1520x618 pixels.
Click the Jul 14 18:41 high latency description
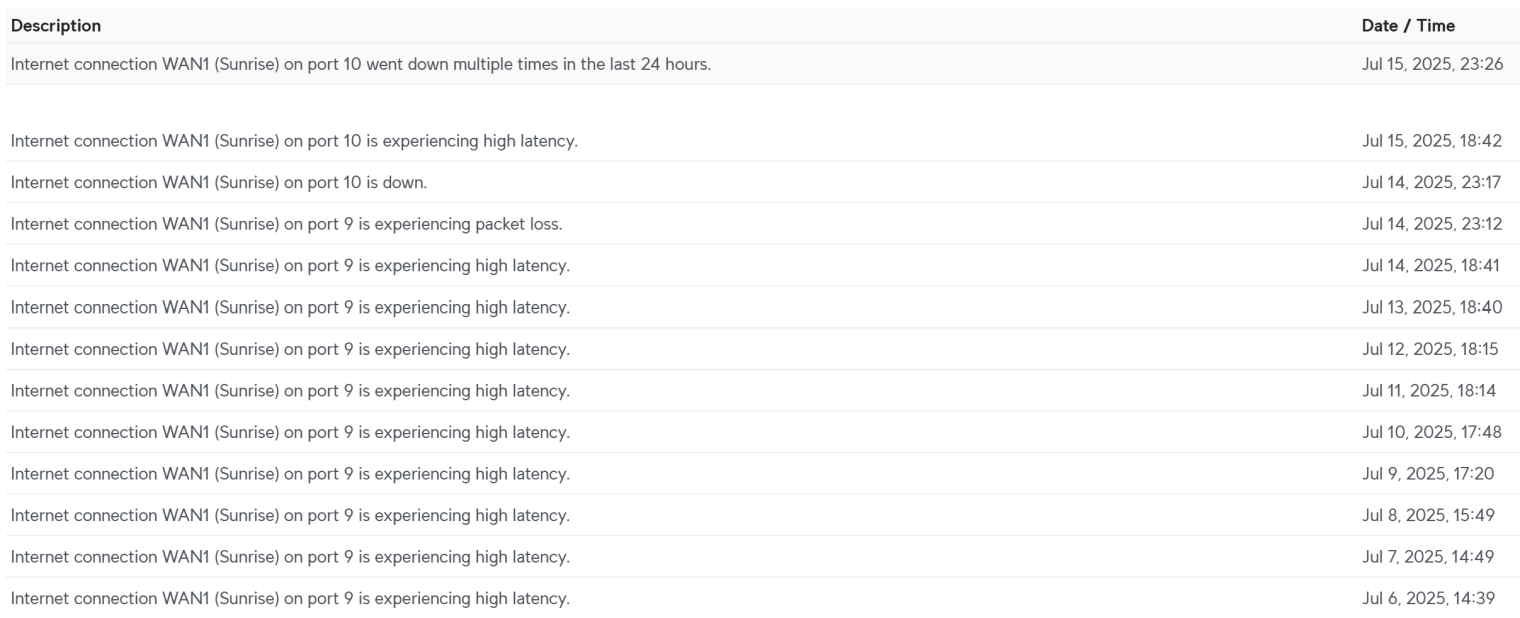[x=290, y=266]
